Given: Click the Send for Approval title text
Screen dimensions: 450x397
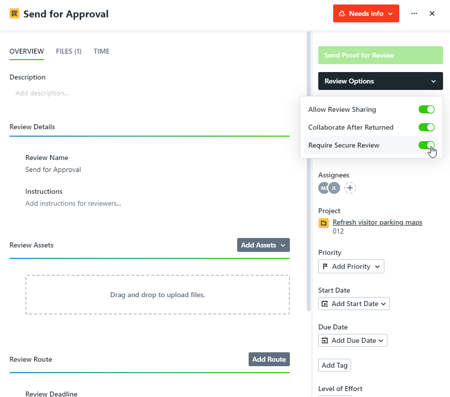Looking at the screenshot, I should tap(66, 14).
